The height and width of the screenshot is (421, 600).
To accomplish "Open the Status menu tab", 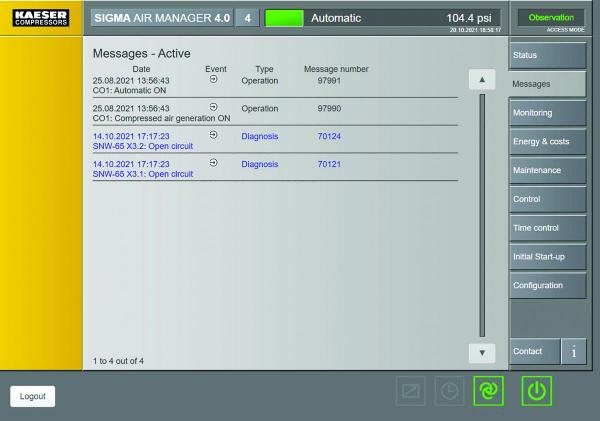I will 548,55.
